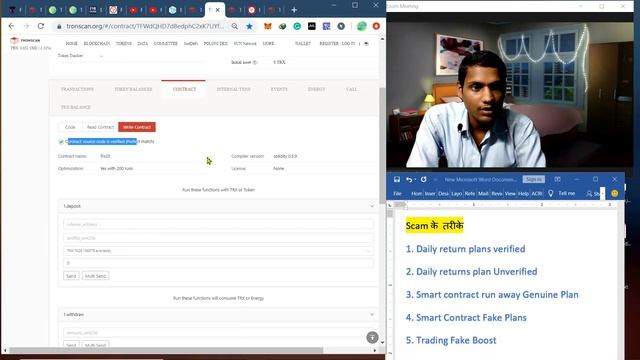This screenshot has width=640, height=360.
Task: Open the BLOCKCHAIN menu on Tronscan
Action: (97, 43)
